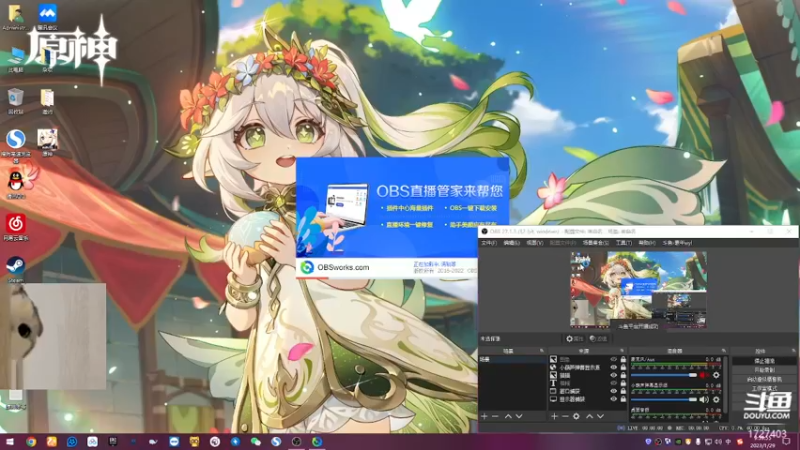Move selected source up in Sources panel
The height and width of the screenshot is (450, 800).
point(589,416)
